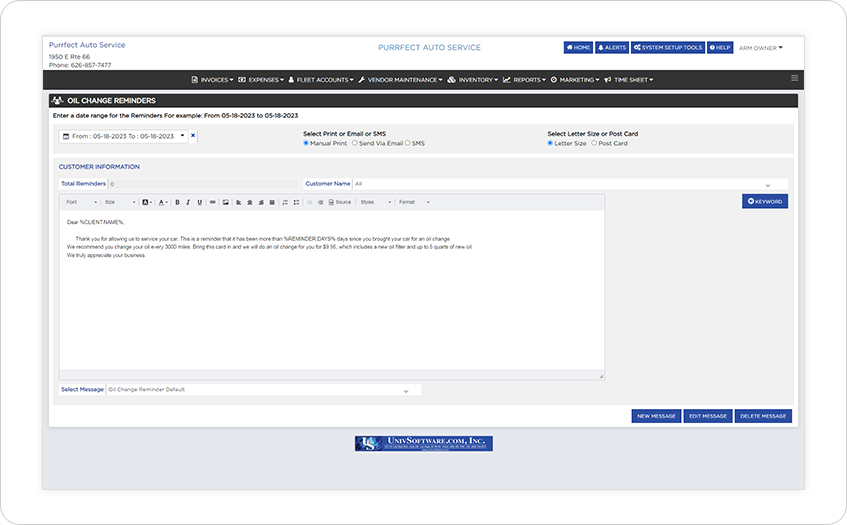Viewport: 847px width, 525px height.
Task: Insert a numbered list
Action: (x=285, y=203)
